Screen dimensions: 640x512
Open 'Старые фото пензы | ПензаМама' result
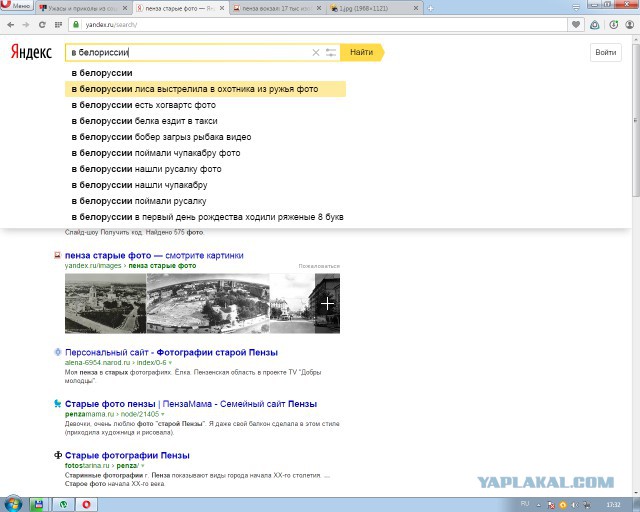click(x=191, y=404)
